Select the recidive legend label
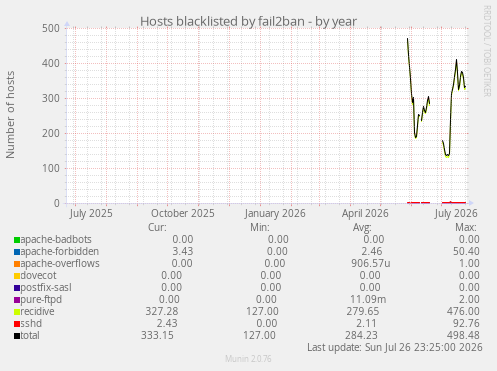This screenshot has height=371, width=497. click(x=37, y=311)
